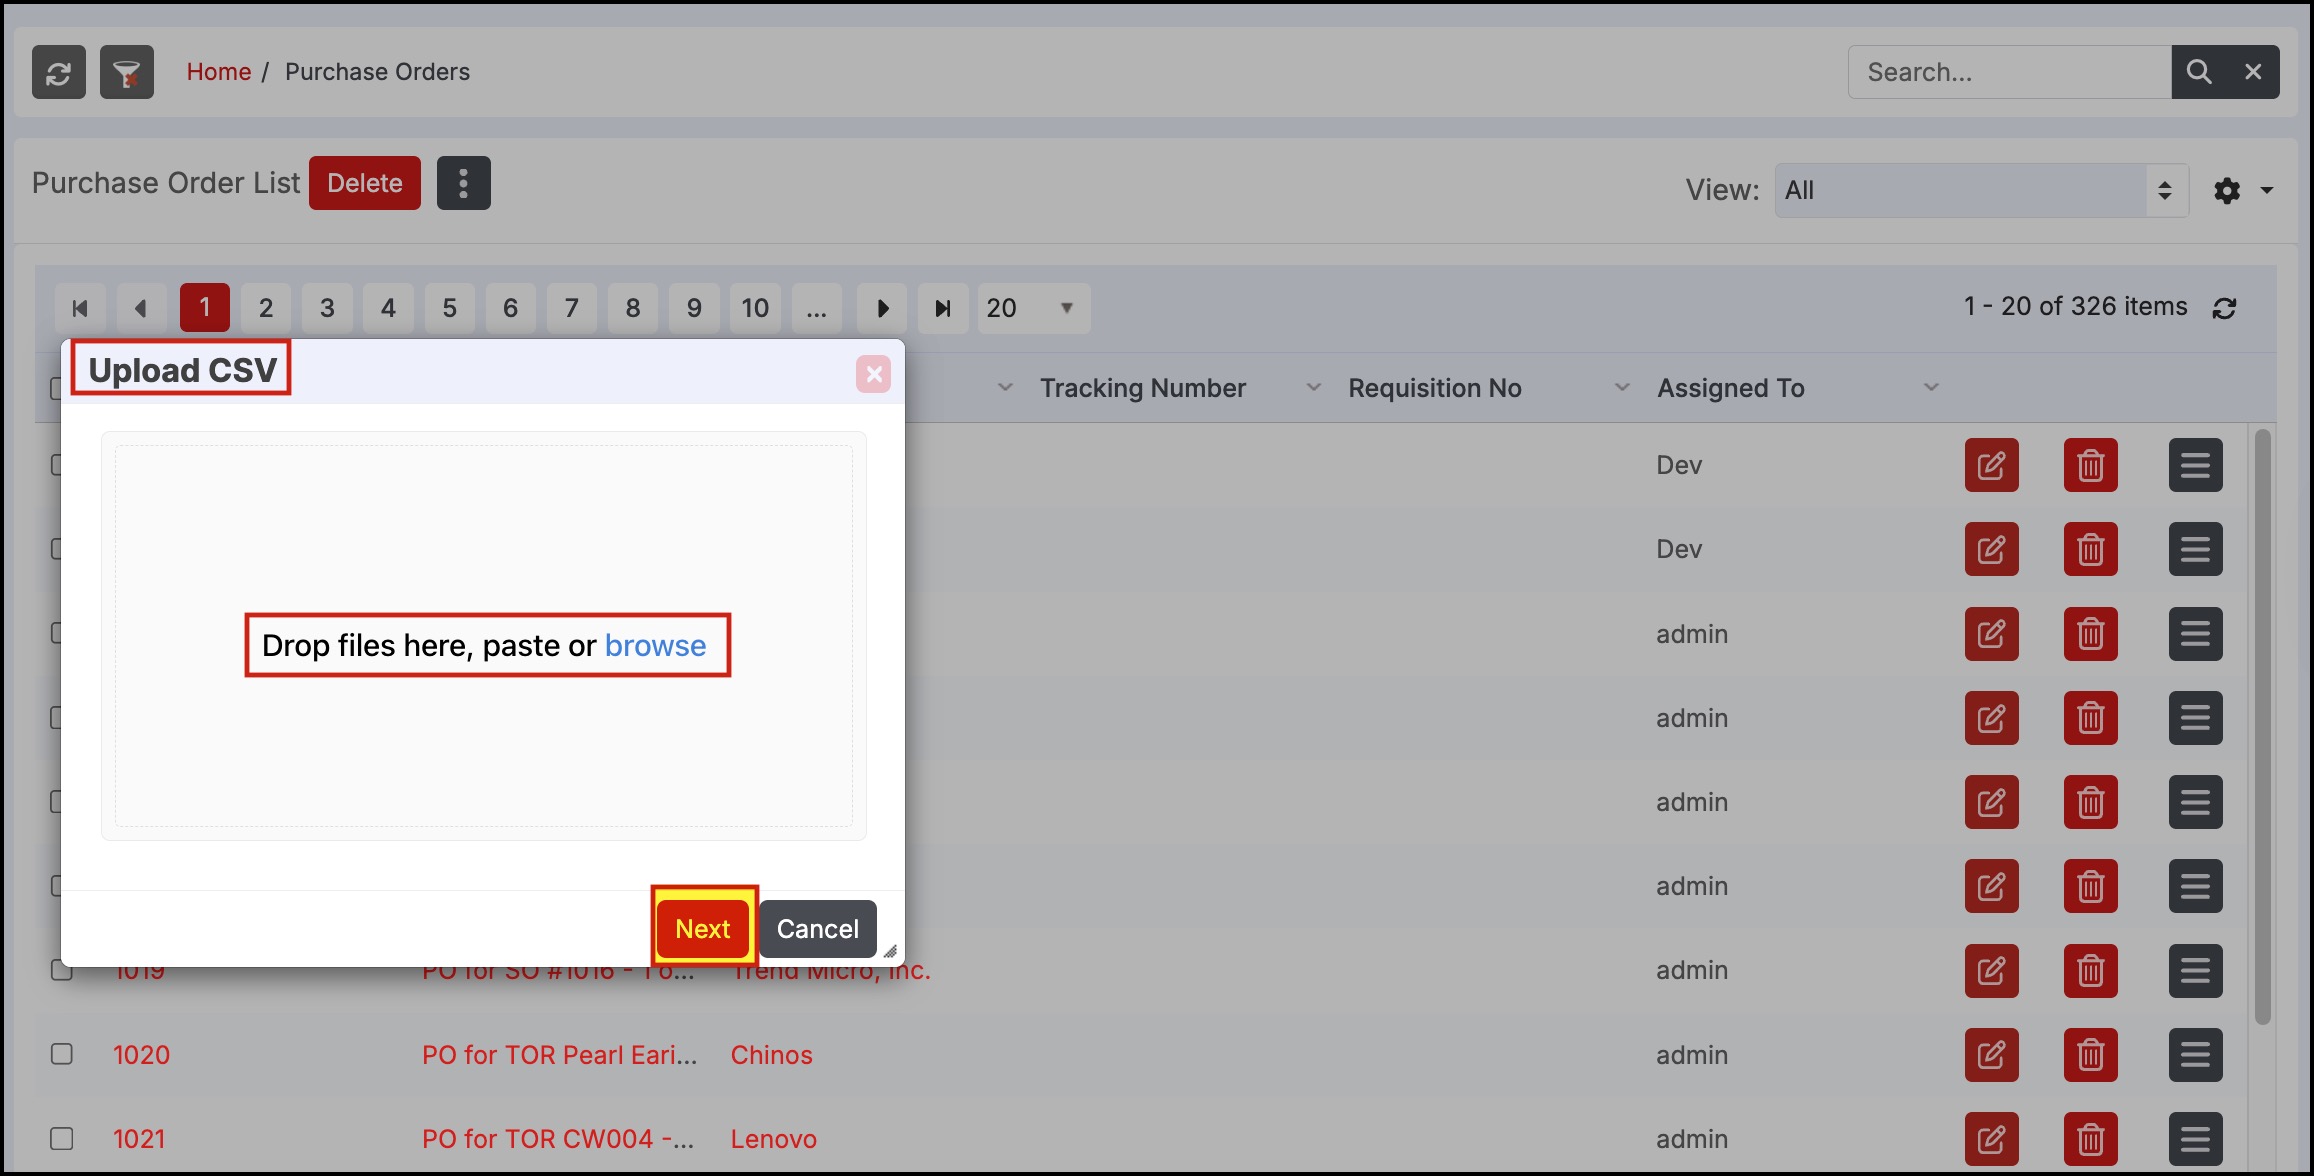Click the edit icon for order 1020
Screen dimensions: 2314x1176
(x=1991, y=1055)
